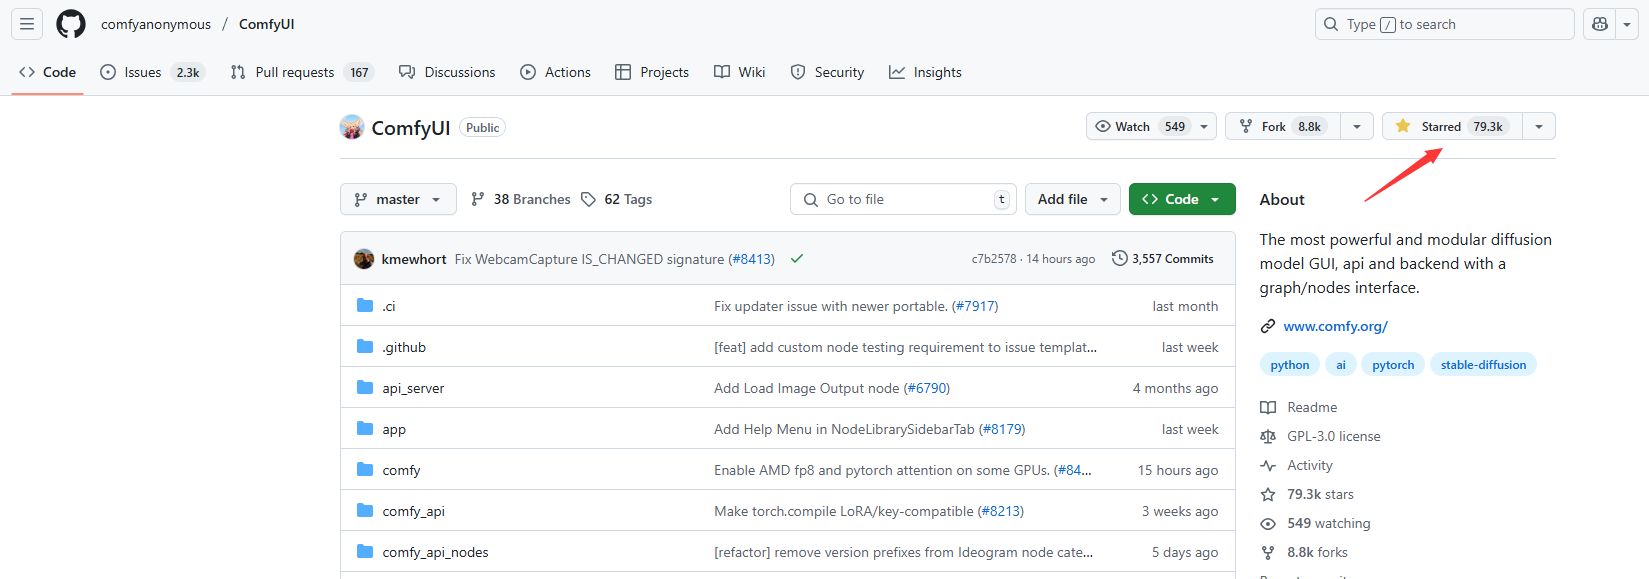1649x579 pixels.
Task: Open the Pull requests tab
Action: pos(301,72)
